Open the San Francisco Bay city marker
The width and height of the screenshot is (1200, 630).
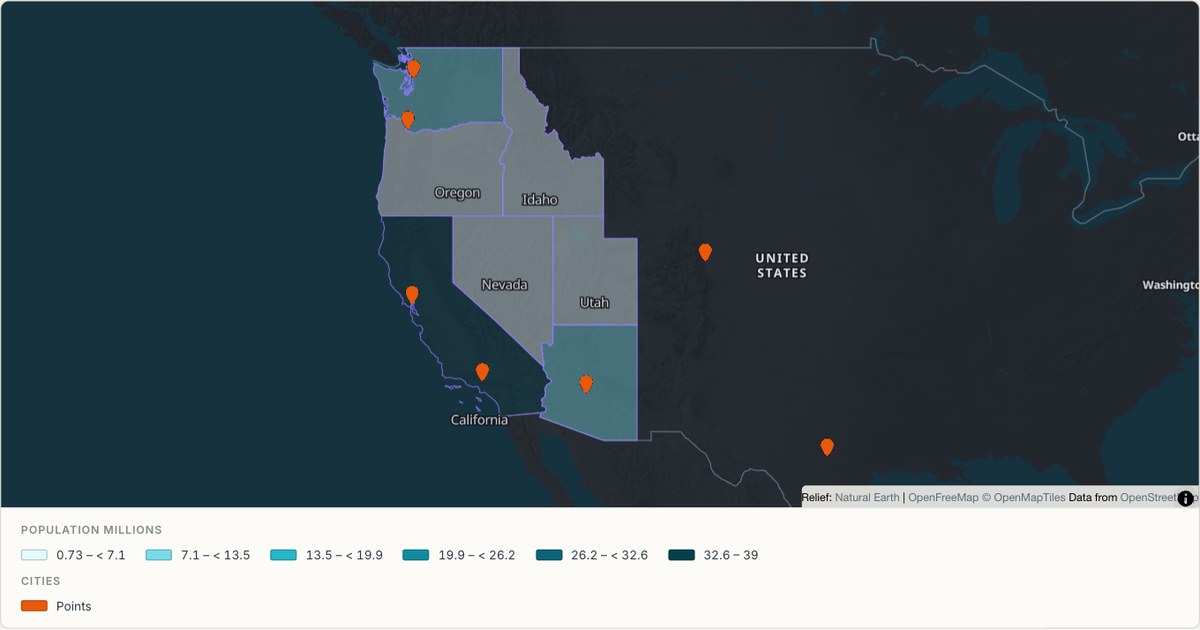pos(412,294)
